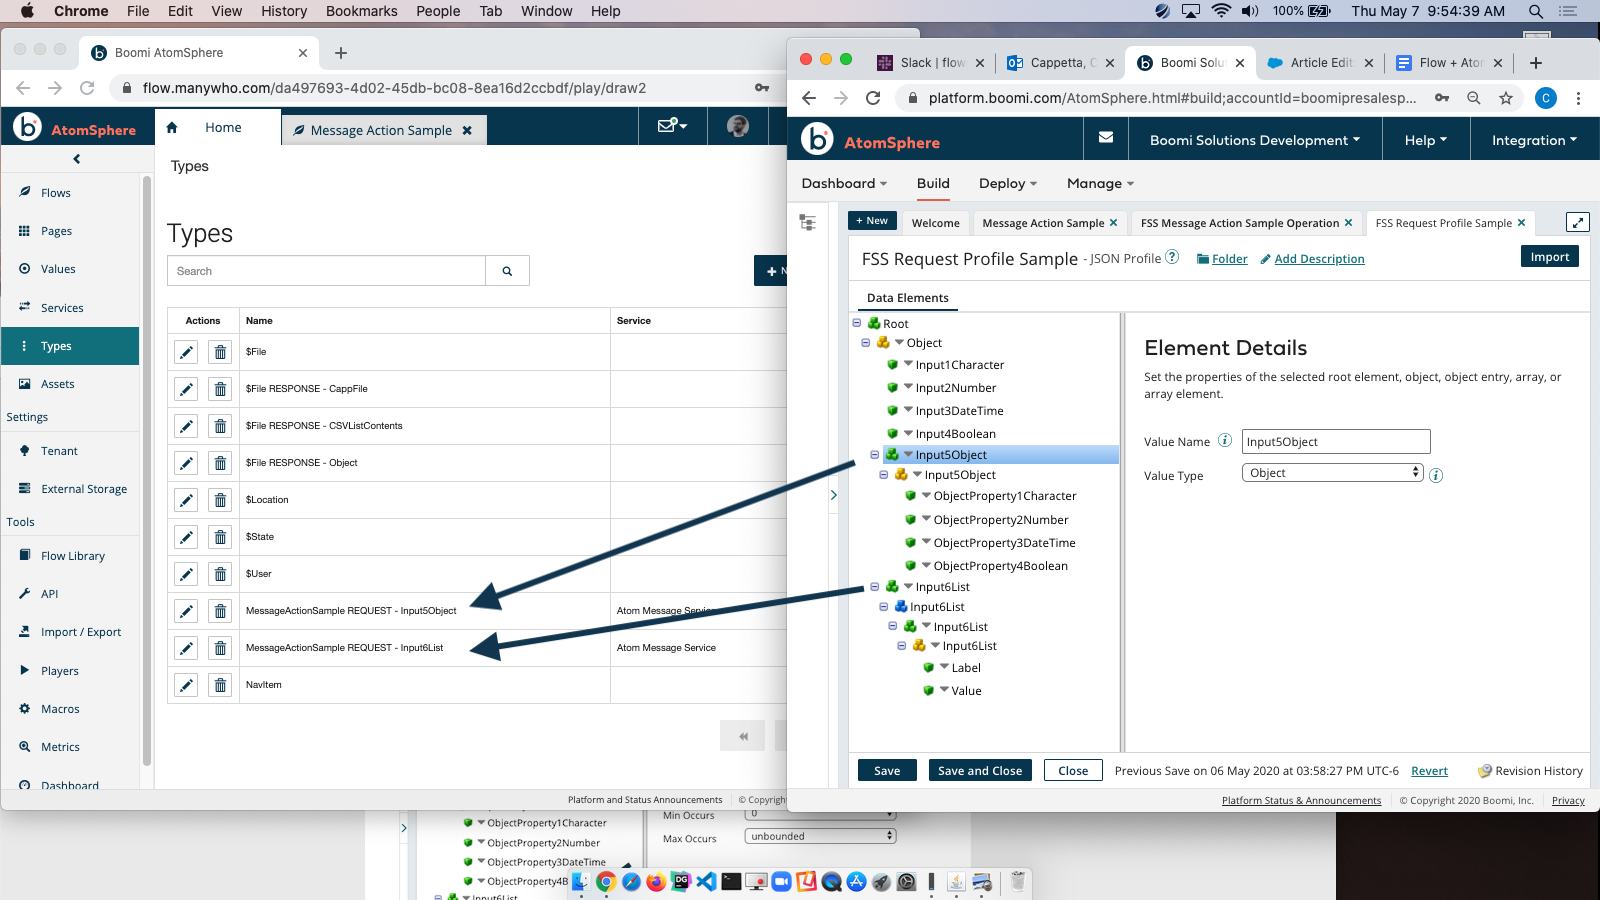
Task: Open the user avatar in Flow window
Action: [738, 126]
